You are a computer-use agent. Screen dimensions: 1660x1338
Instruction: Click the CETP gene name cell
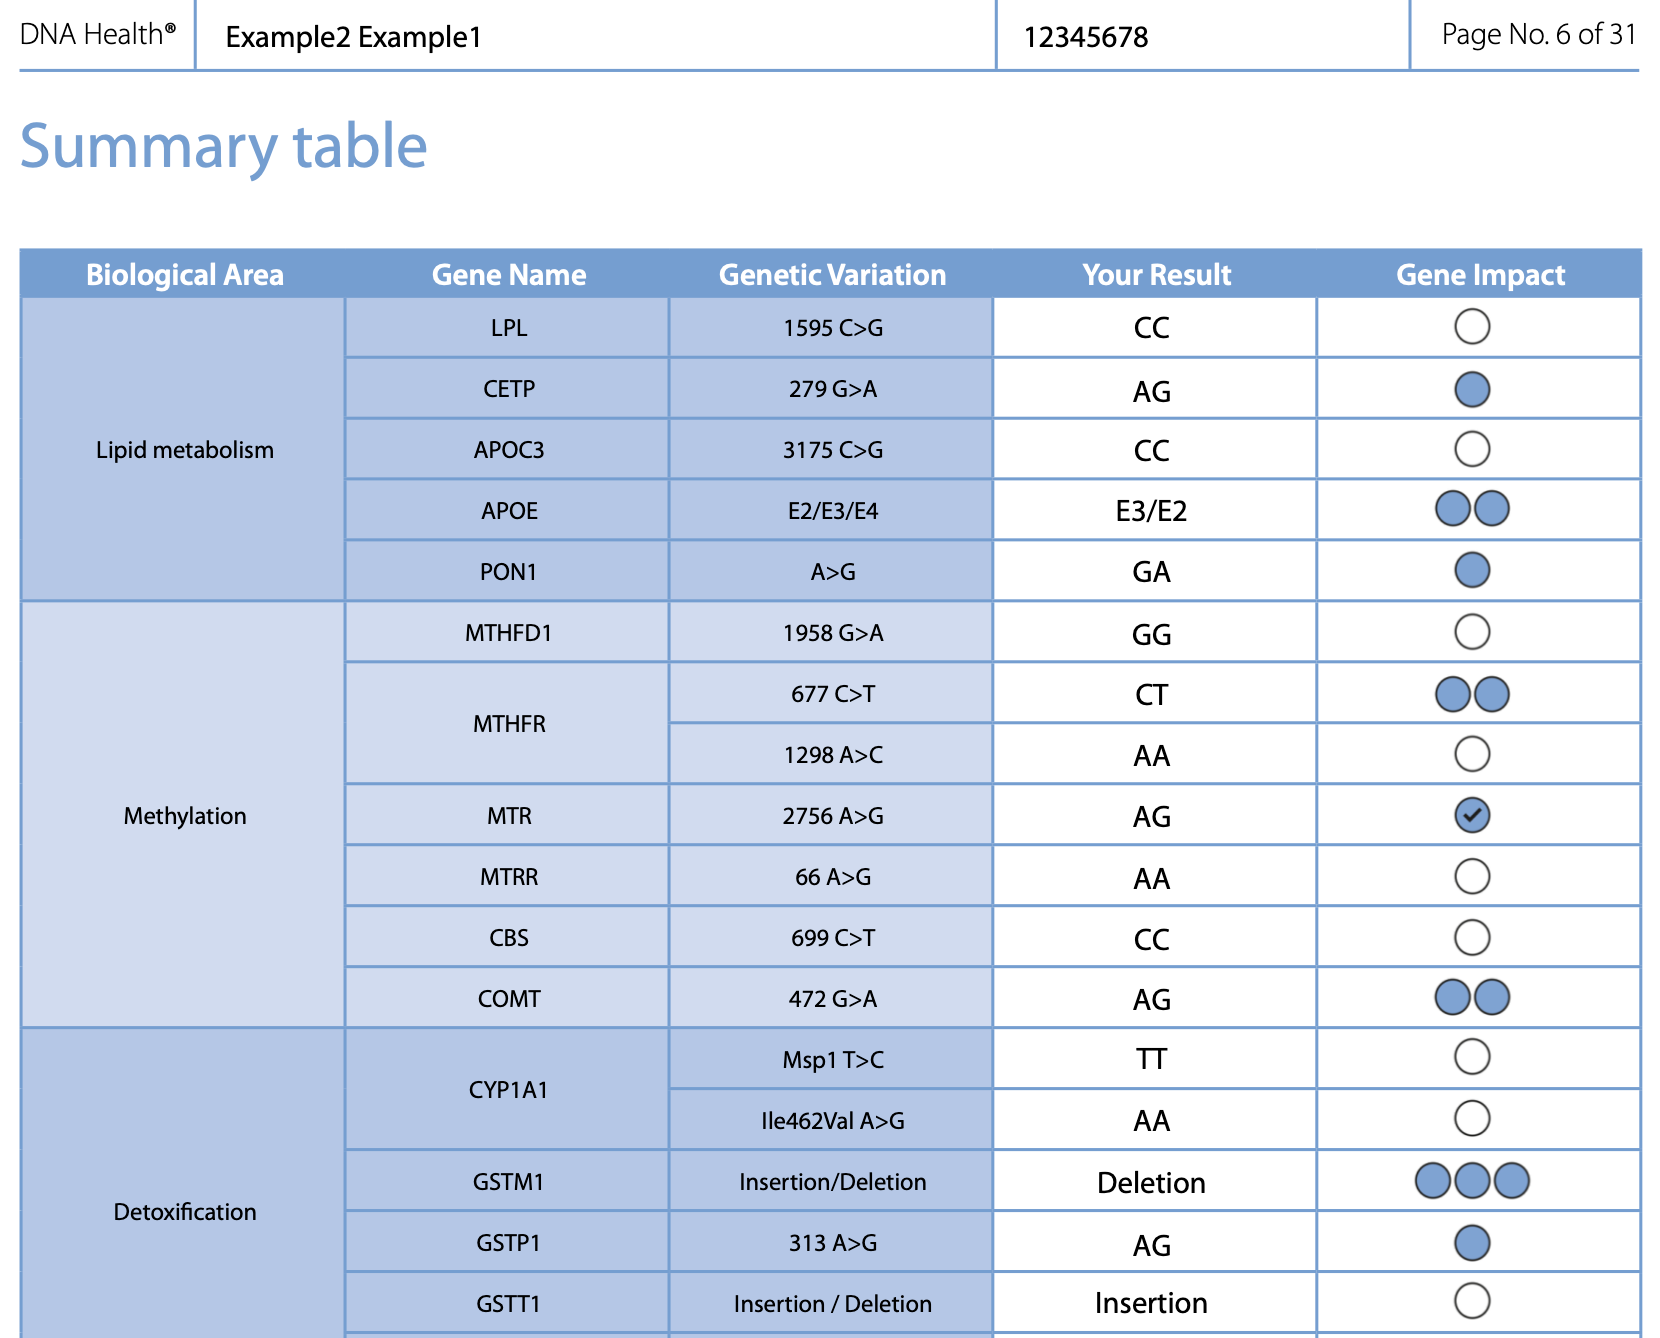tap(509, 389)
